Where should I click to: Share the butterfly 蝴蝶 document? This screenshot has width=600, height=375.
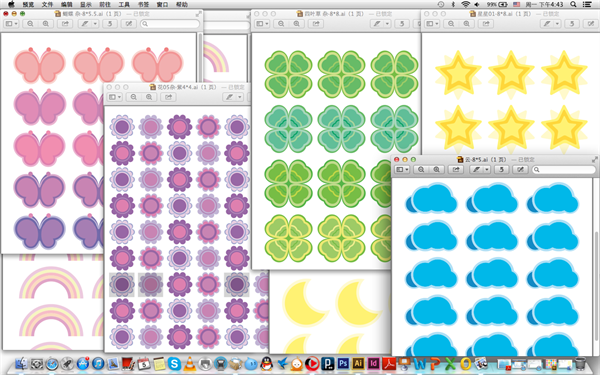click(65, 24)
